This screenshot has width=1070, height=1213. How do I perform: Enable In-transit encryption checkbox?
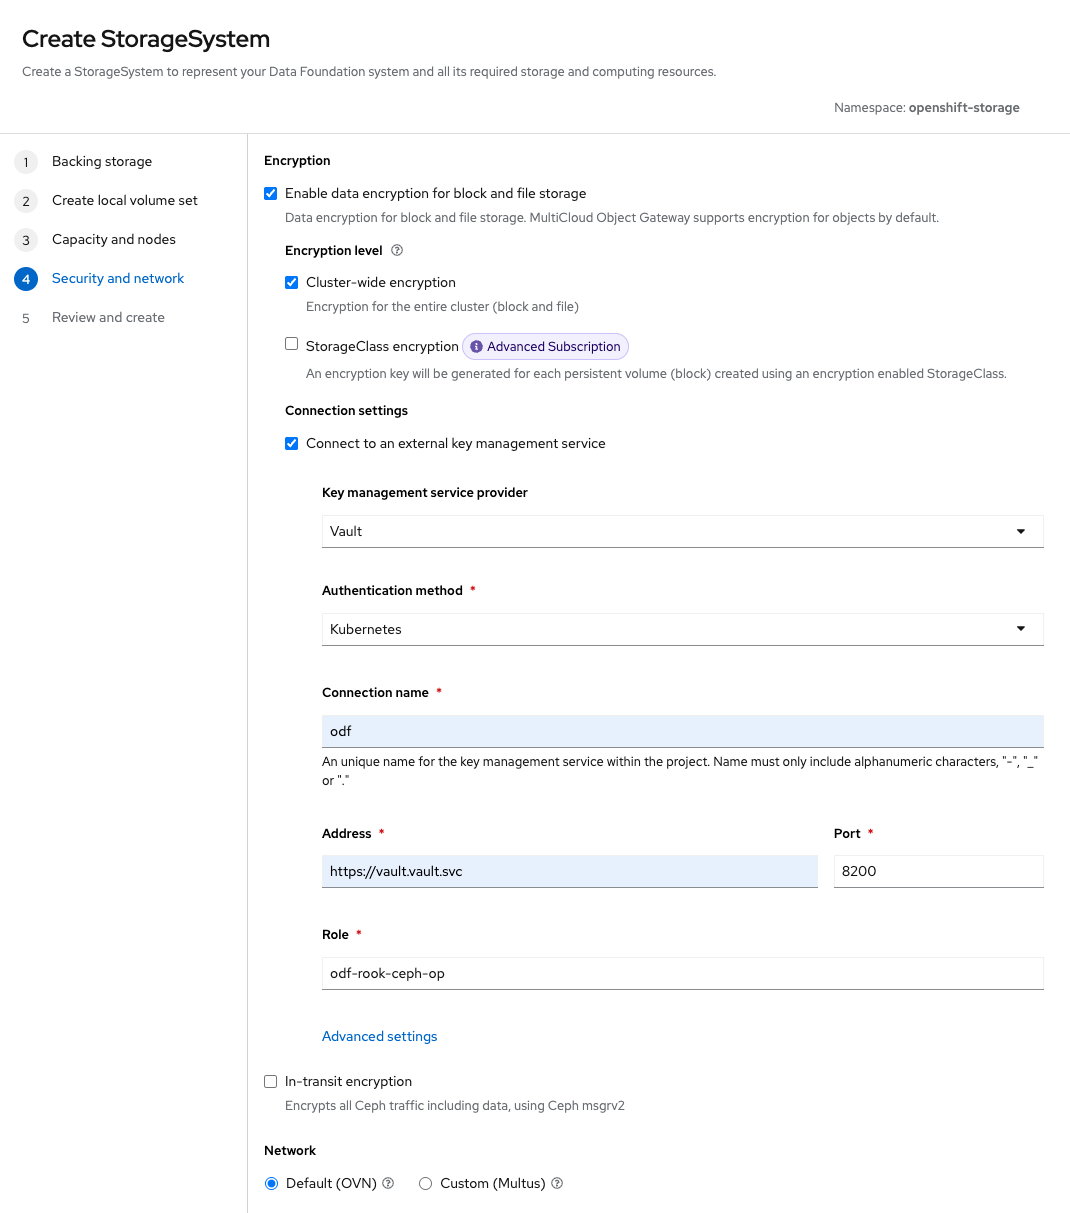coord(271,1082)
